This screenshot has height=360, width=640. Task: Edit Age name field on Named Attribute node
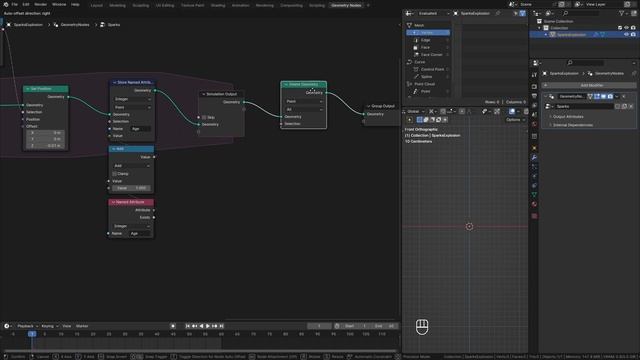coord(140,234)
